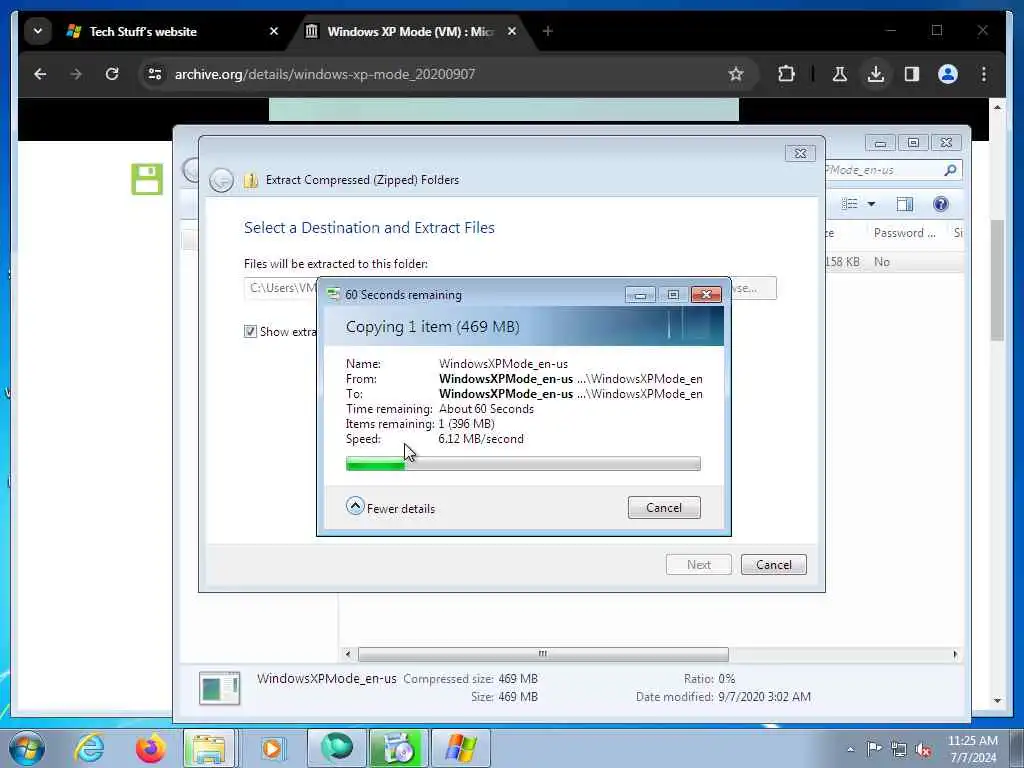Click the green floppy disk software icon
1024x768 pixels.
pos(147,179)
